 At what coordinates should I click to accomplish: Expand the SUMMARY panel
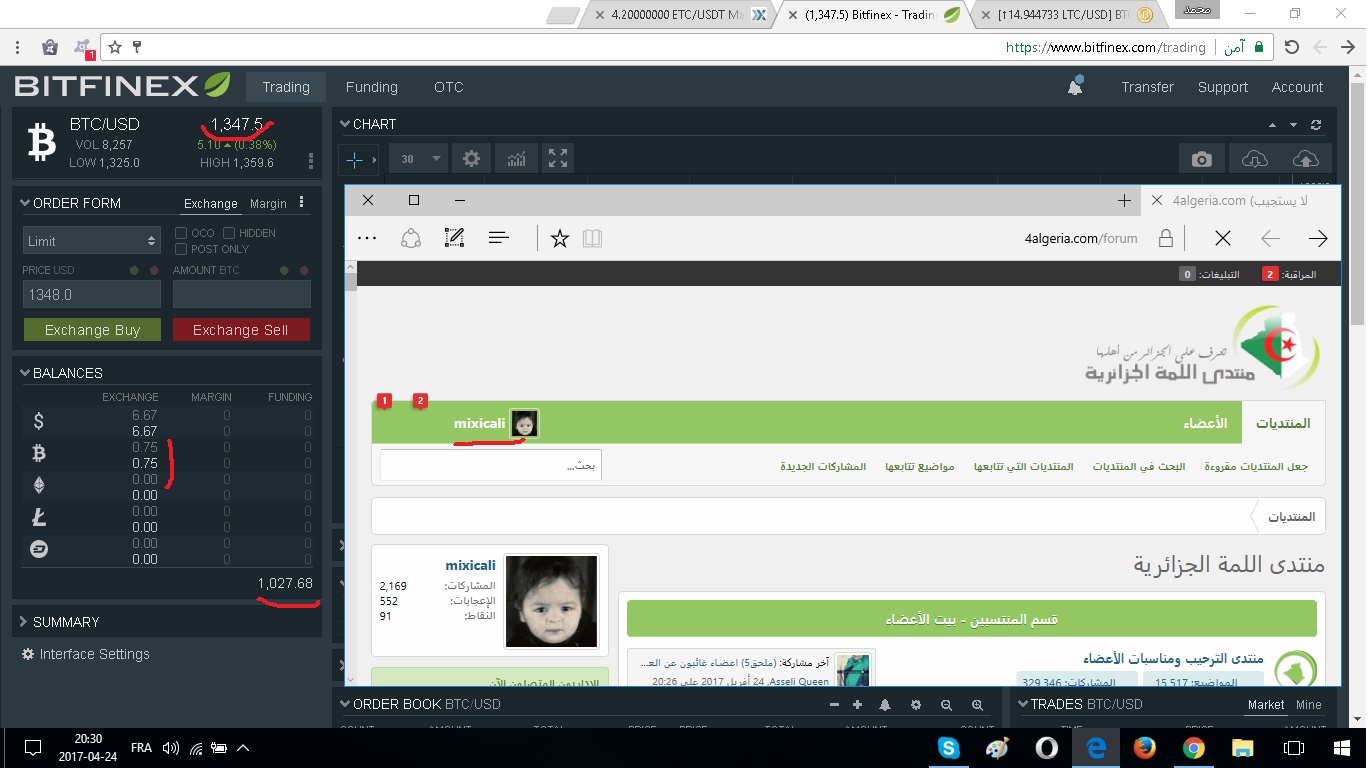[x=66, y=622]
